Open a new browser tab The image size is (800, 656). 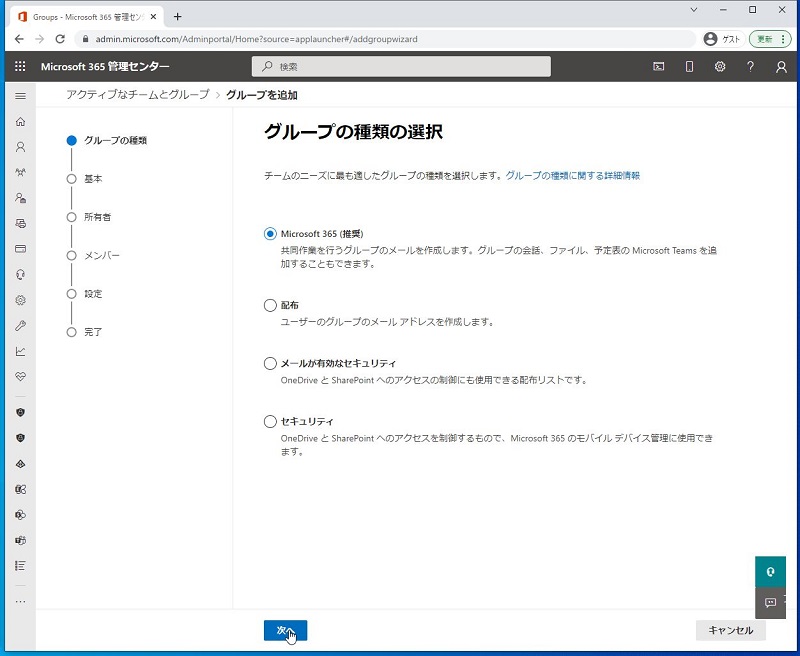pyautogui.click(x=177, y=16)
